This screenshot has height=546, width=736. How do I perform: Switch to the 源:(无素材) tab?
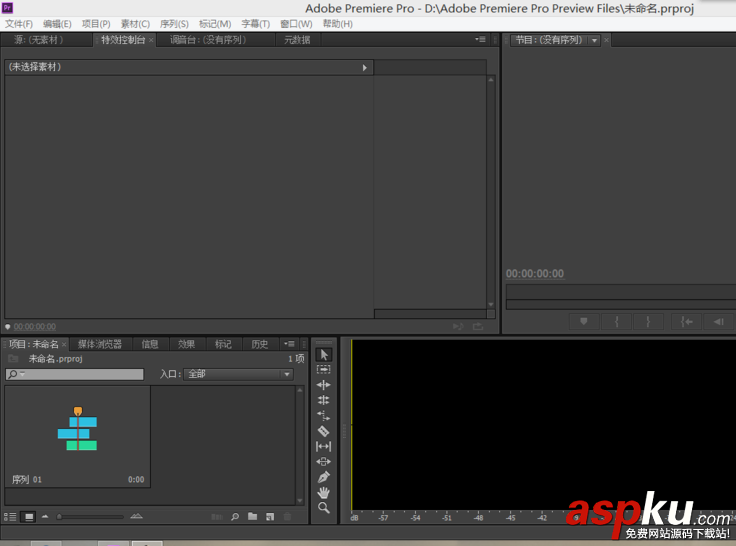[x=38, y=40]
